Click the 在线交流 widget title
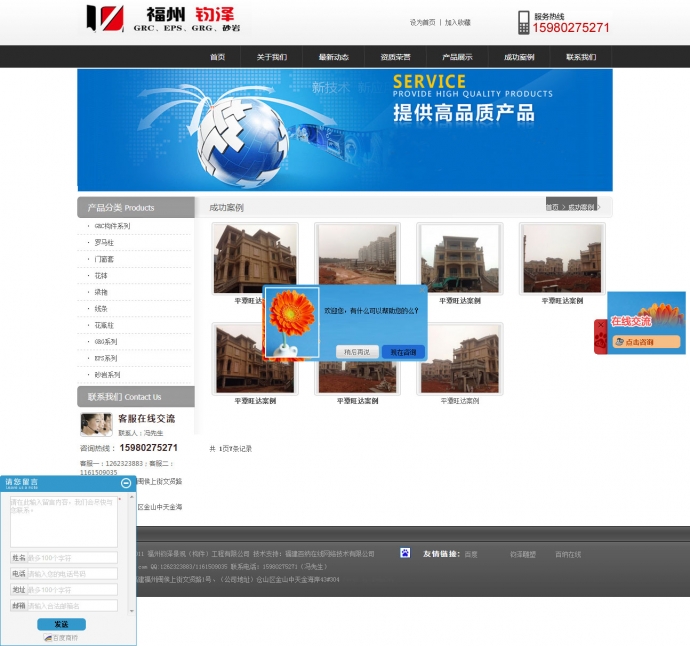 pyautogui.click(x=631, y=321)
